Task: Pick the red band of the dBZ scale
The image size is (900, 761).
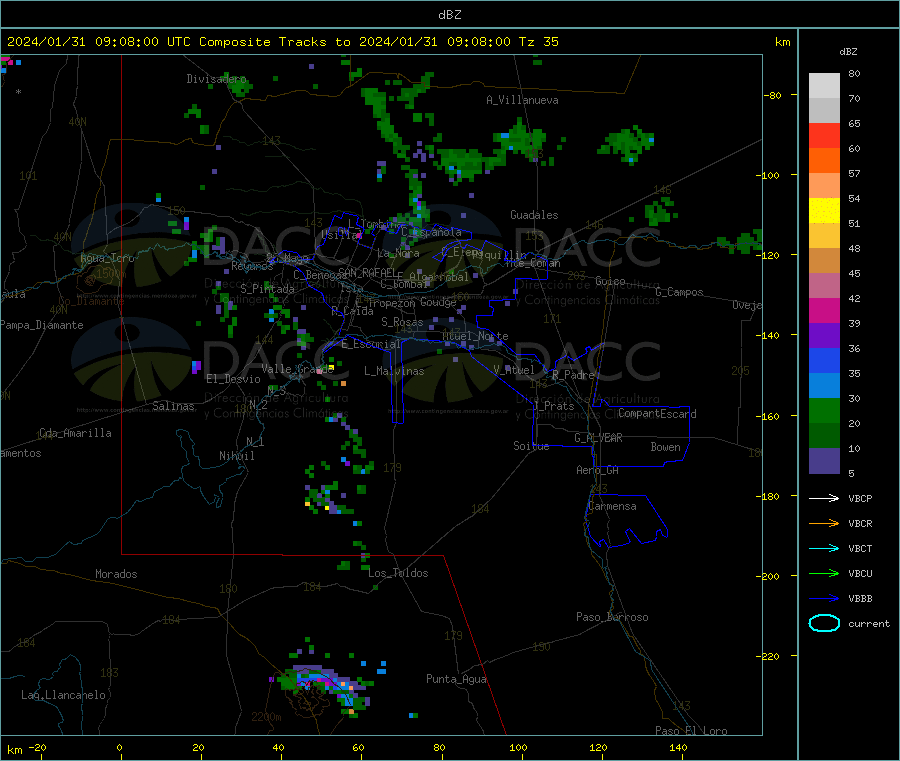Action: (x=824, y=135)
